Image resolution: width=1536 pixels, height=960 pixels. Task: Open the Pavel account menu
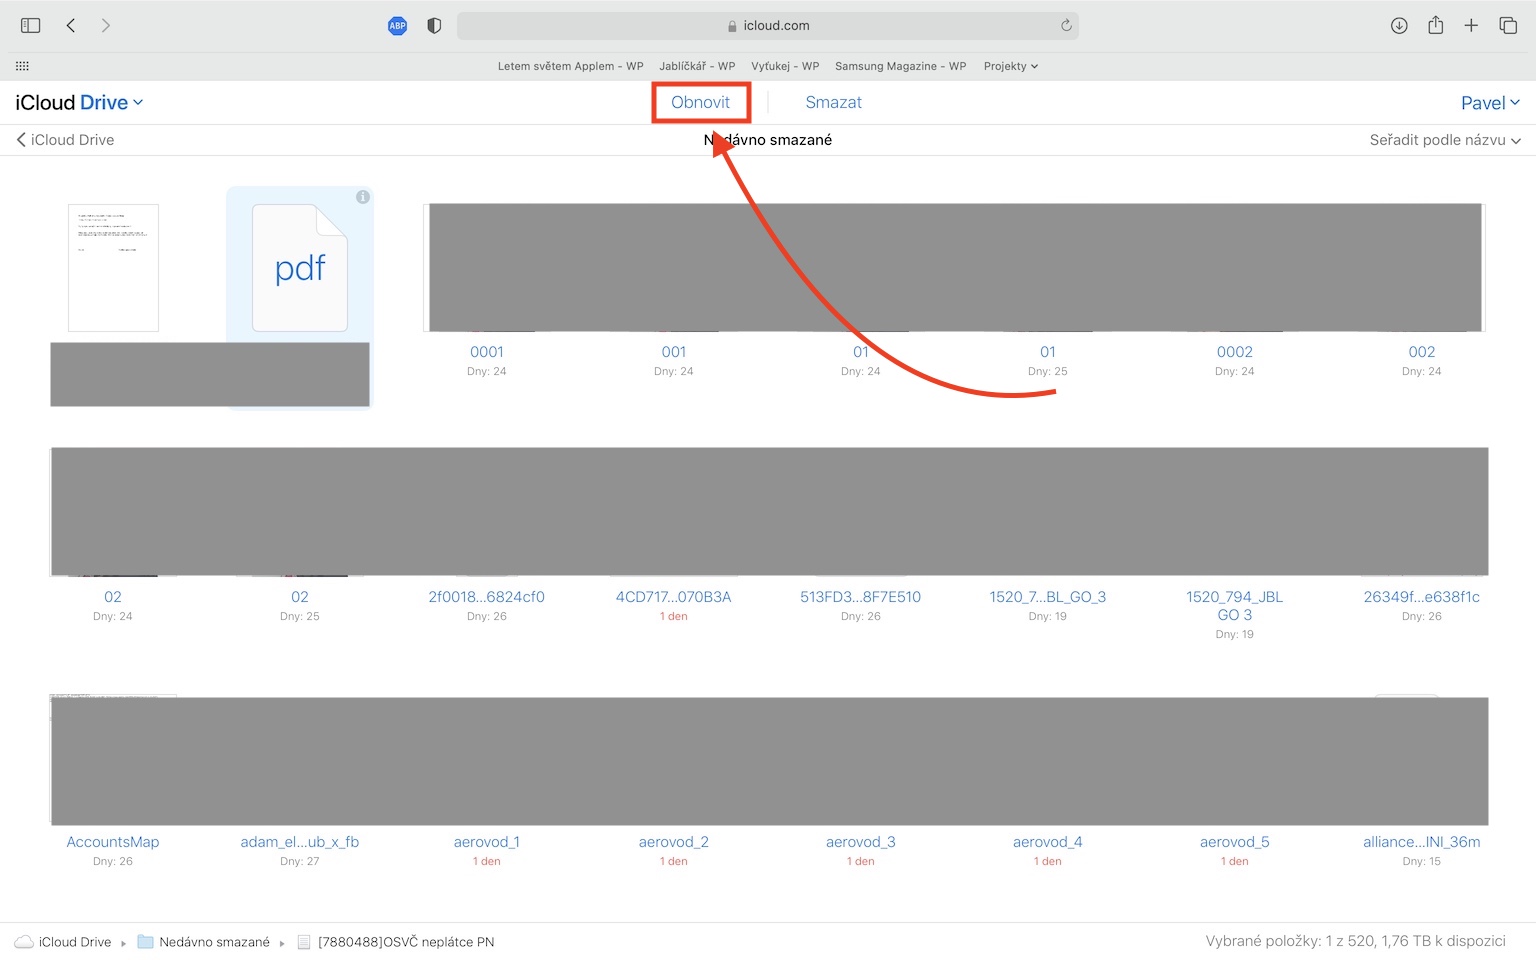coord(1490,103)
